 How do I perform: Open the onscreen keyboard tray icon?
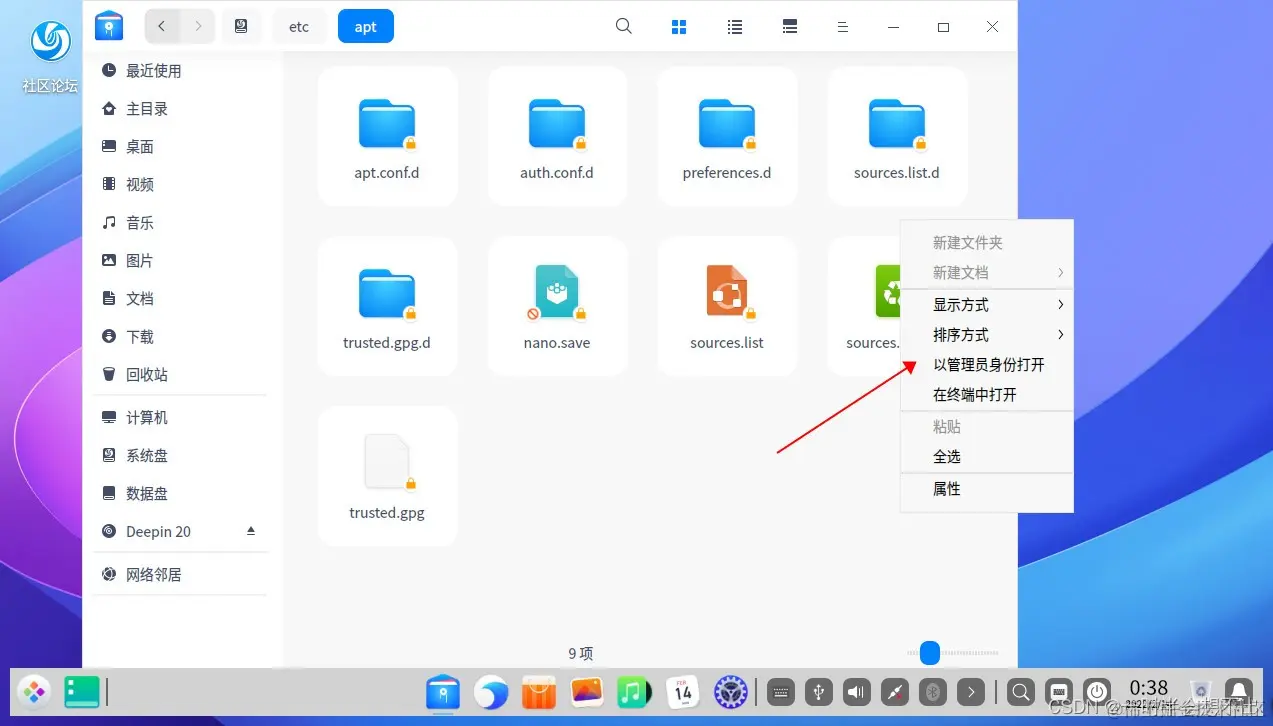(781, 692)
